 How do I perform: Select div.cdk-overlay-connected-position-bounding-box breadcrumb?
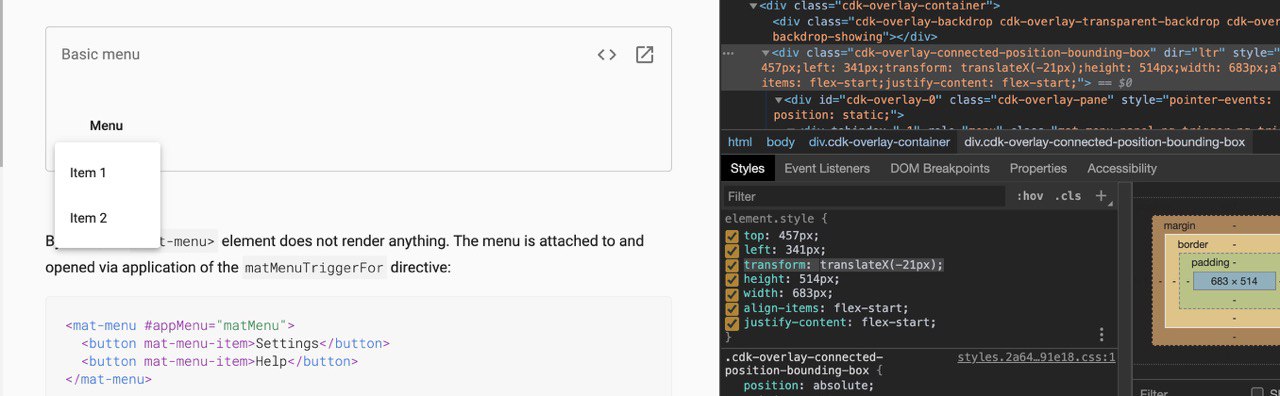1104,142
